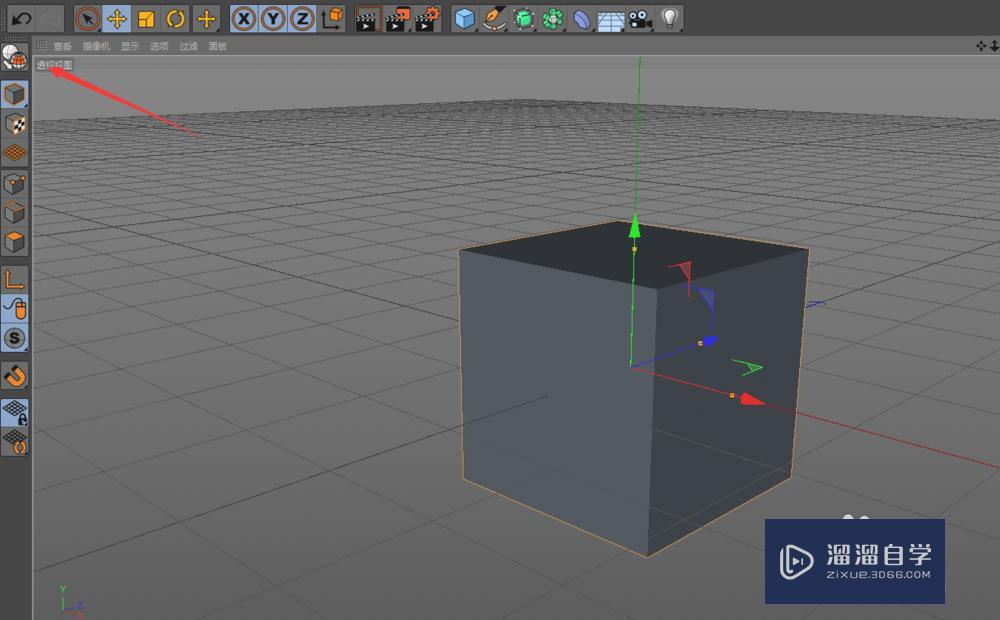Click Render View clapperboard icon
The image size is (1000, 620).
point(368,19)
